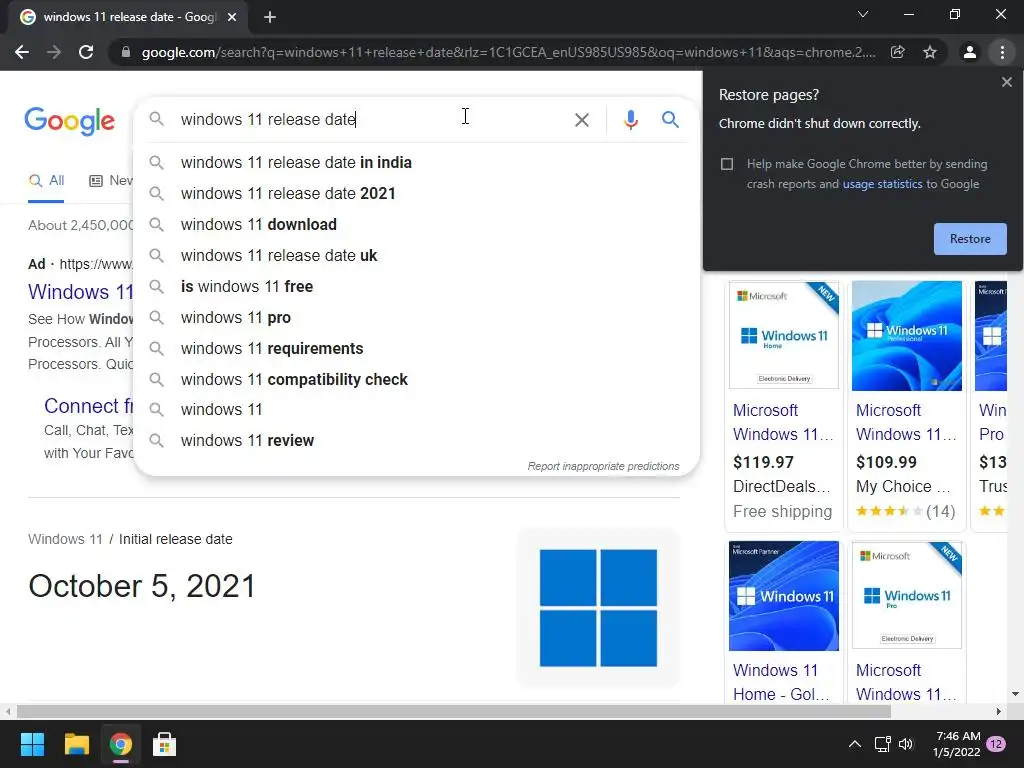Select the All results tab
The width and height of the screenshot is (1024, 768).
pyautogui.click(x=46, y=181)
